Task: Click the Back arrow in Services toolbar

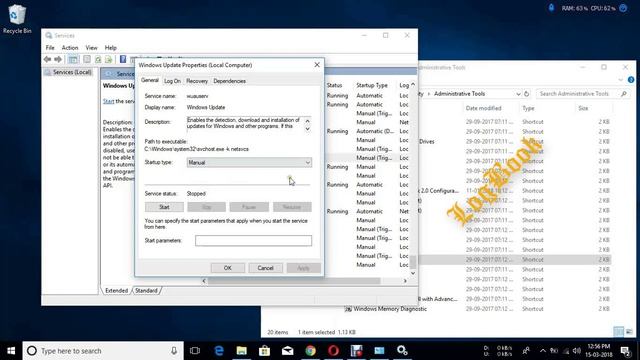Action: [x=47, y=60]
